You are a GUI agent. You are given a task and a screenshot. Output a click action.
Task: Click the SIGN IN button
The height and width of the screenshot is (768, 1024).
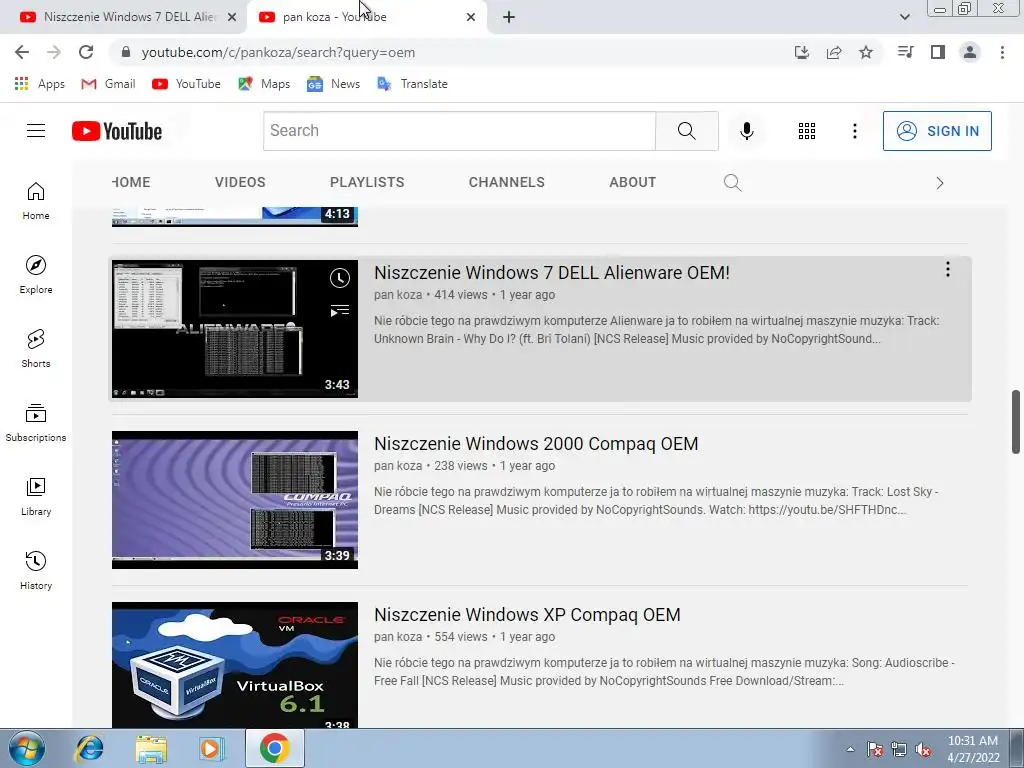tap(937, 131)
